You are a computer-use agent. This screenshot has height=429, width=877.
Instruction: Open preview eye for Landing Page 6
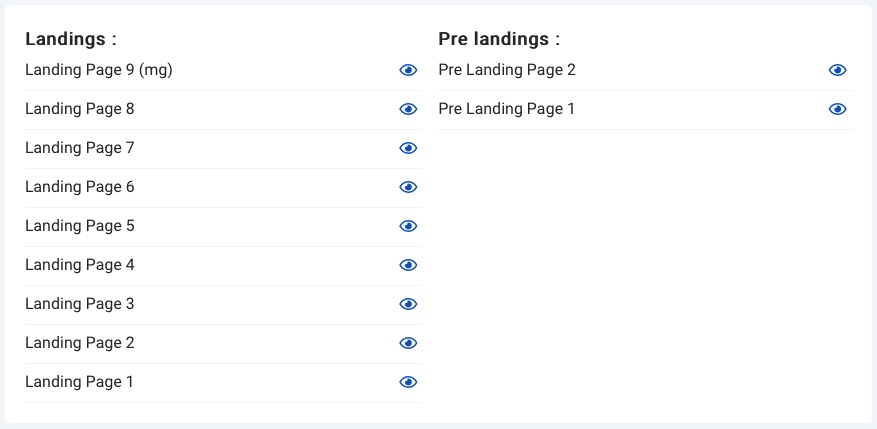(x=408, y=187)
